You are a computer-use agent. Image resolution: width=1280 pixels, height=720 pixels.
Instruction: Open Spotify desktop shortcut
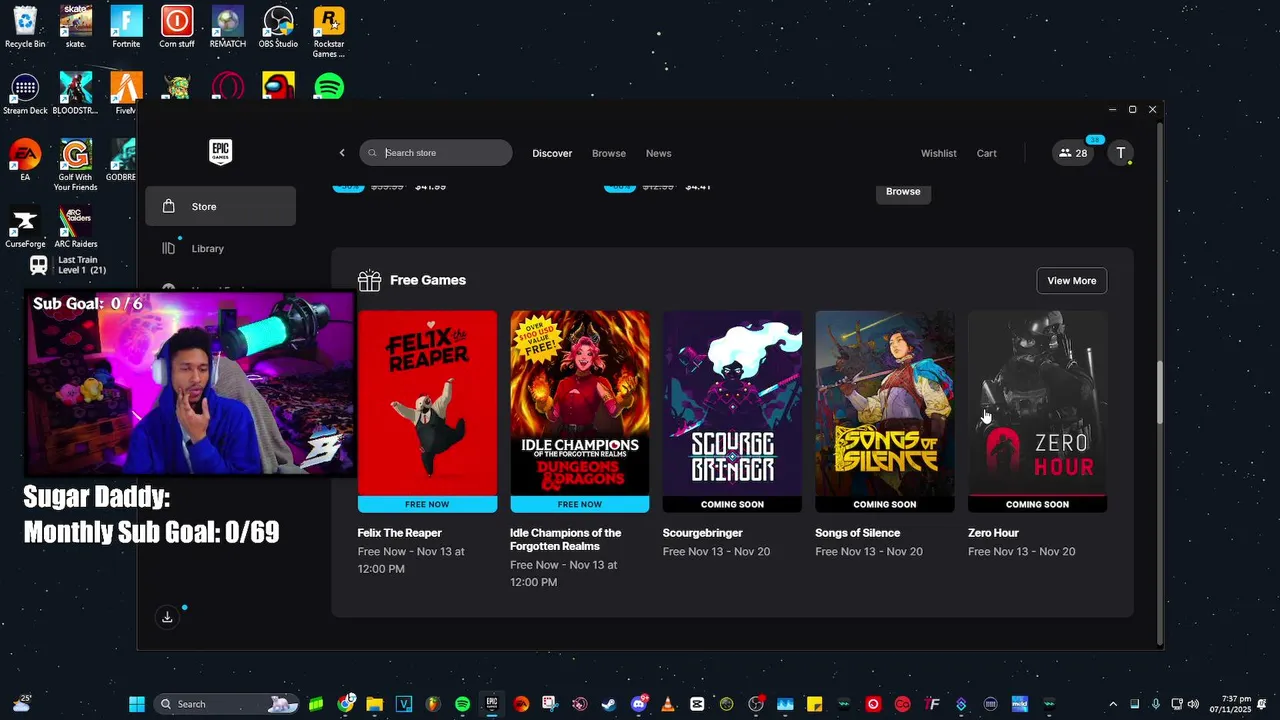click(x=329, y=86)
